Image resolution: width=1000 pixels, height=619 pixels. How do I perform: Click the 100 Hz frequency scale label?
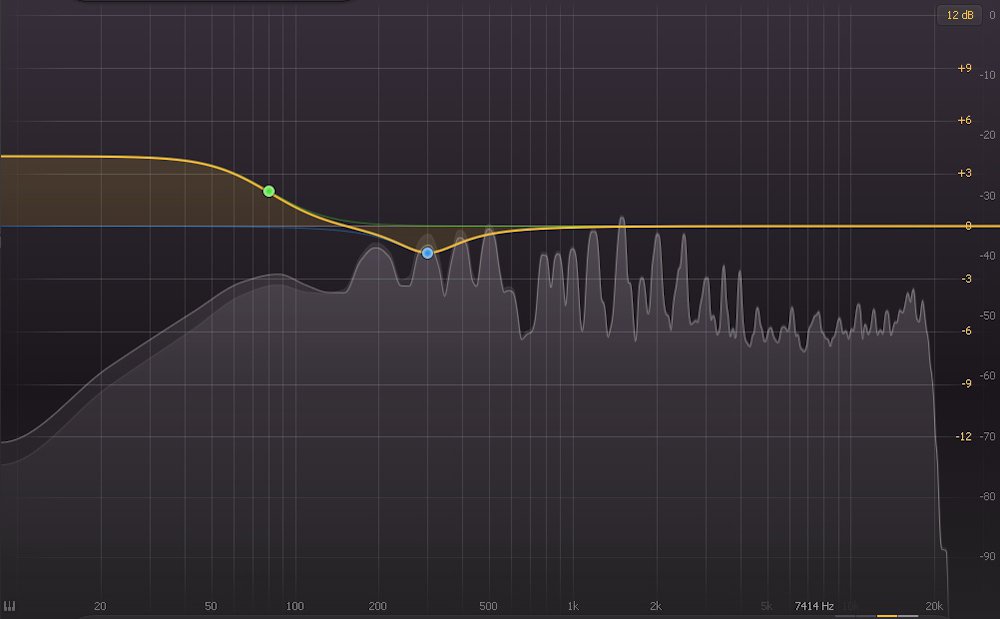pyautogui.click(x=295, y=605)
